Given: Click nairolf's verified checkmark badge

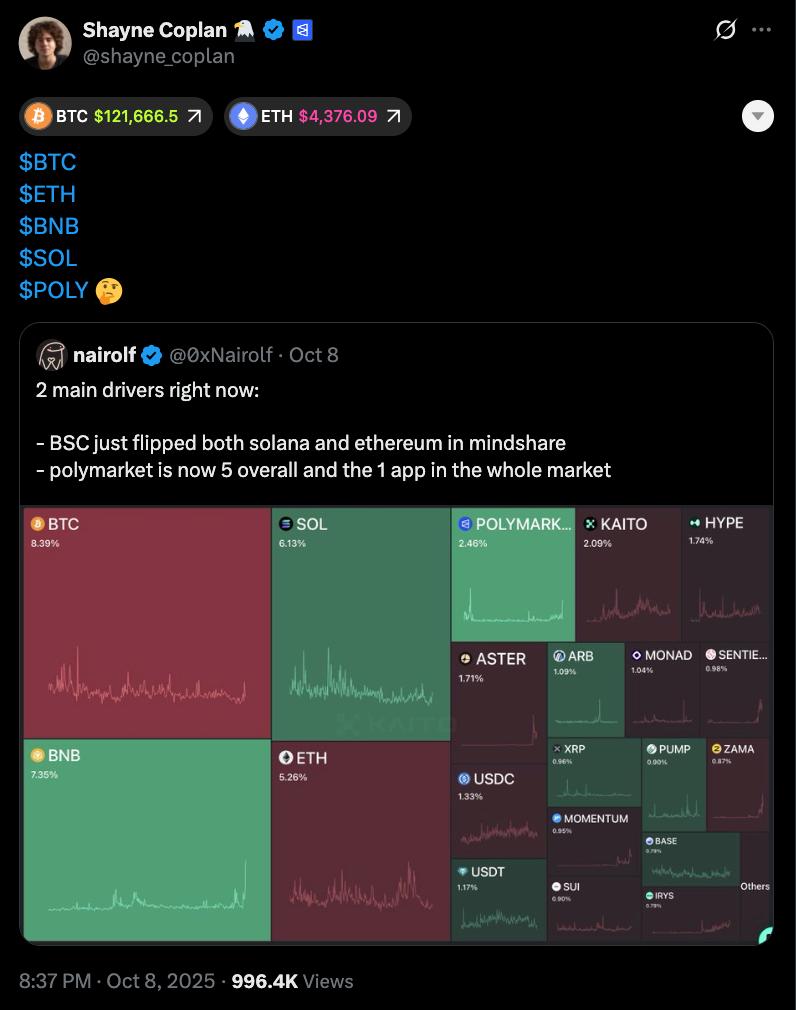Looking at the screenshot, I should pos(151,355).
